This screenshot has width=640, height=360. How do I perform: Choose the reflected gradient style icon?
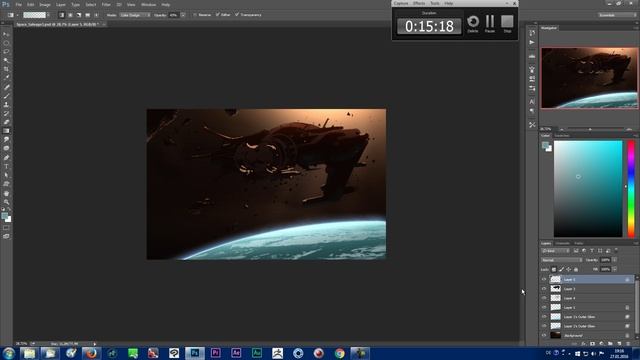click(87, 15)
